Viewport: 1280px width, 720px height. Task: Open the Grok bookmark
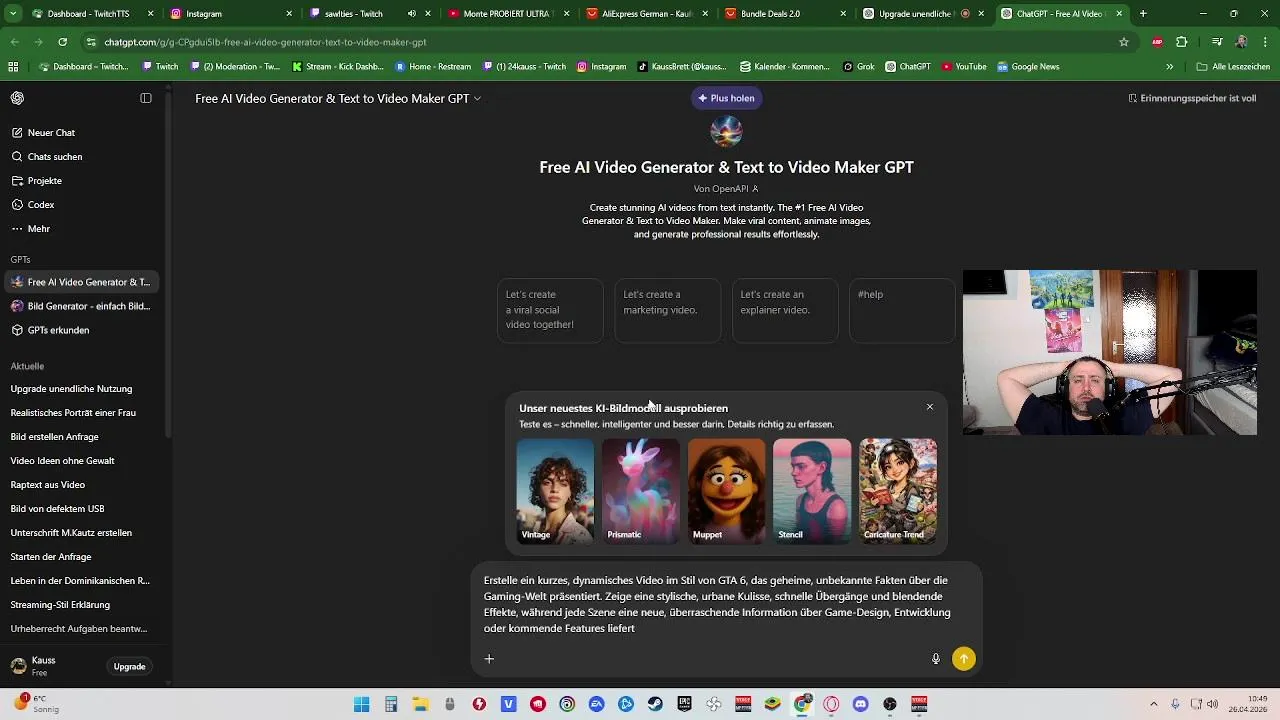(x=858, y=67)
